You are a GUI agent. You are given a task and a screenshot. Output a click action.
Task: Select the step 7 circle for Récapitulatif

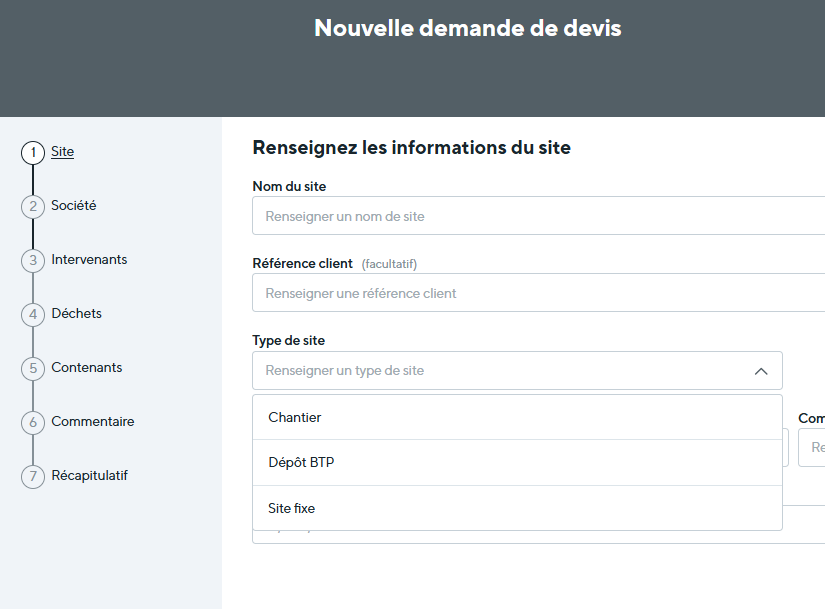pos(33,477)
